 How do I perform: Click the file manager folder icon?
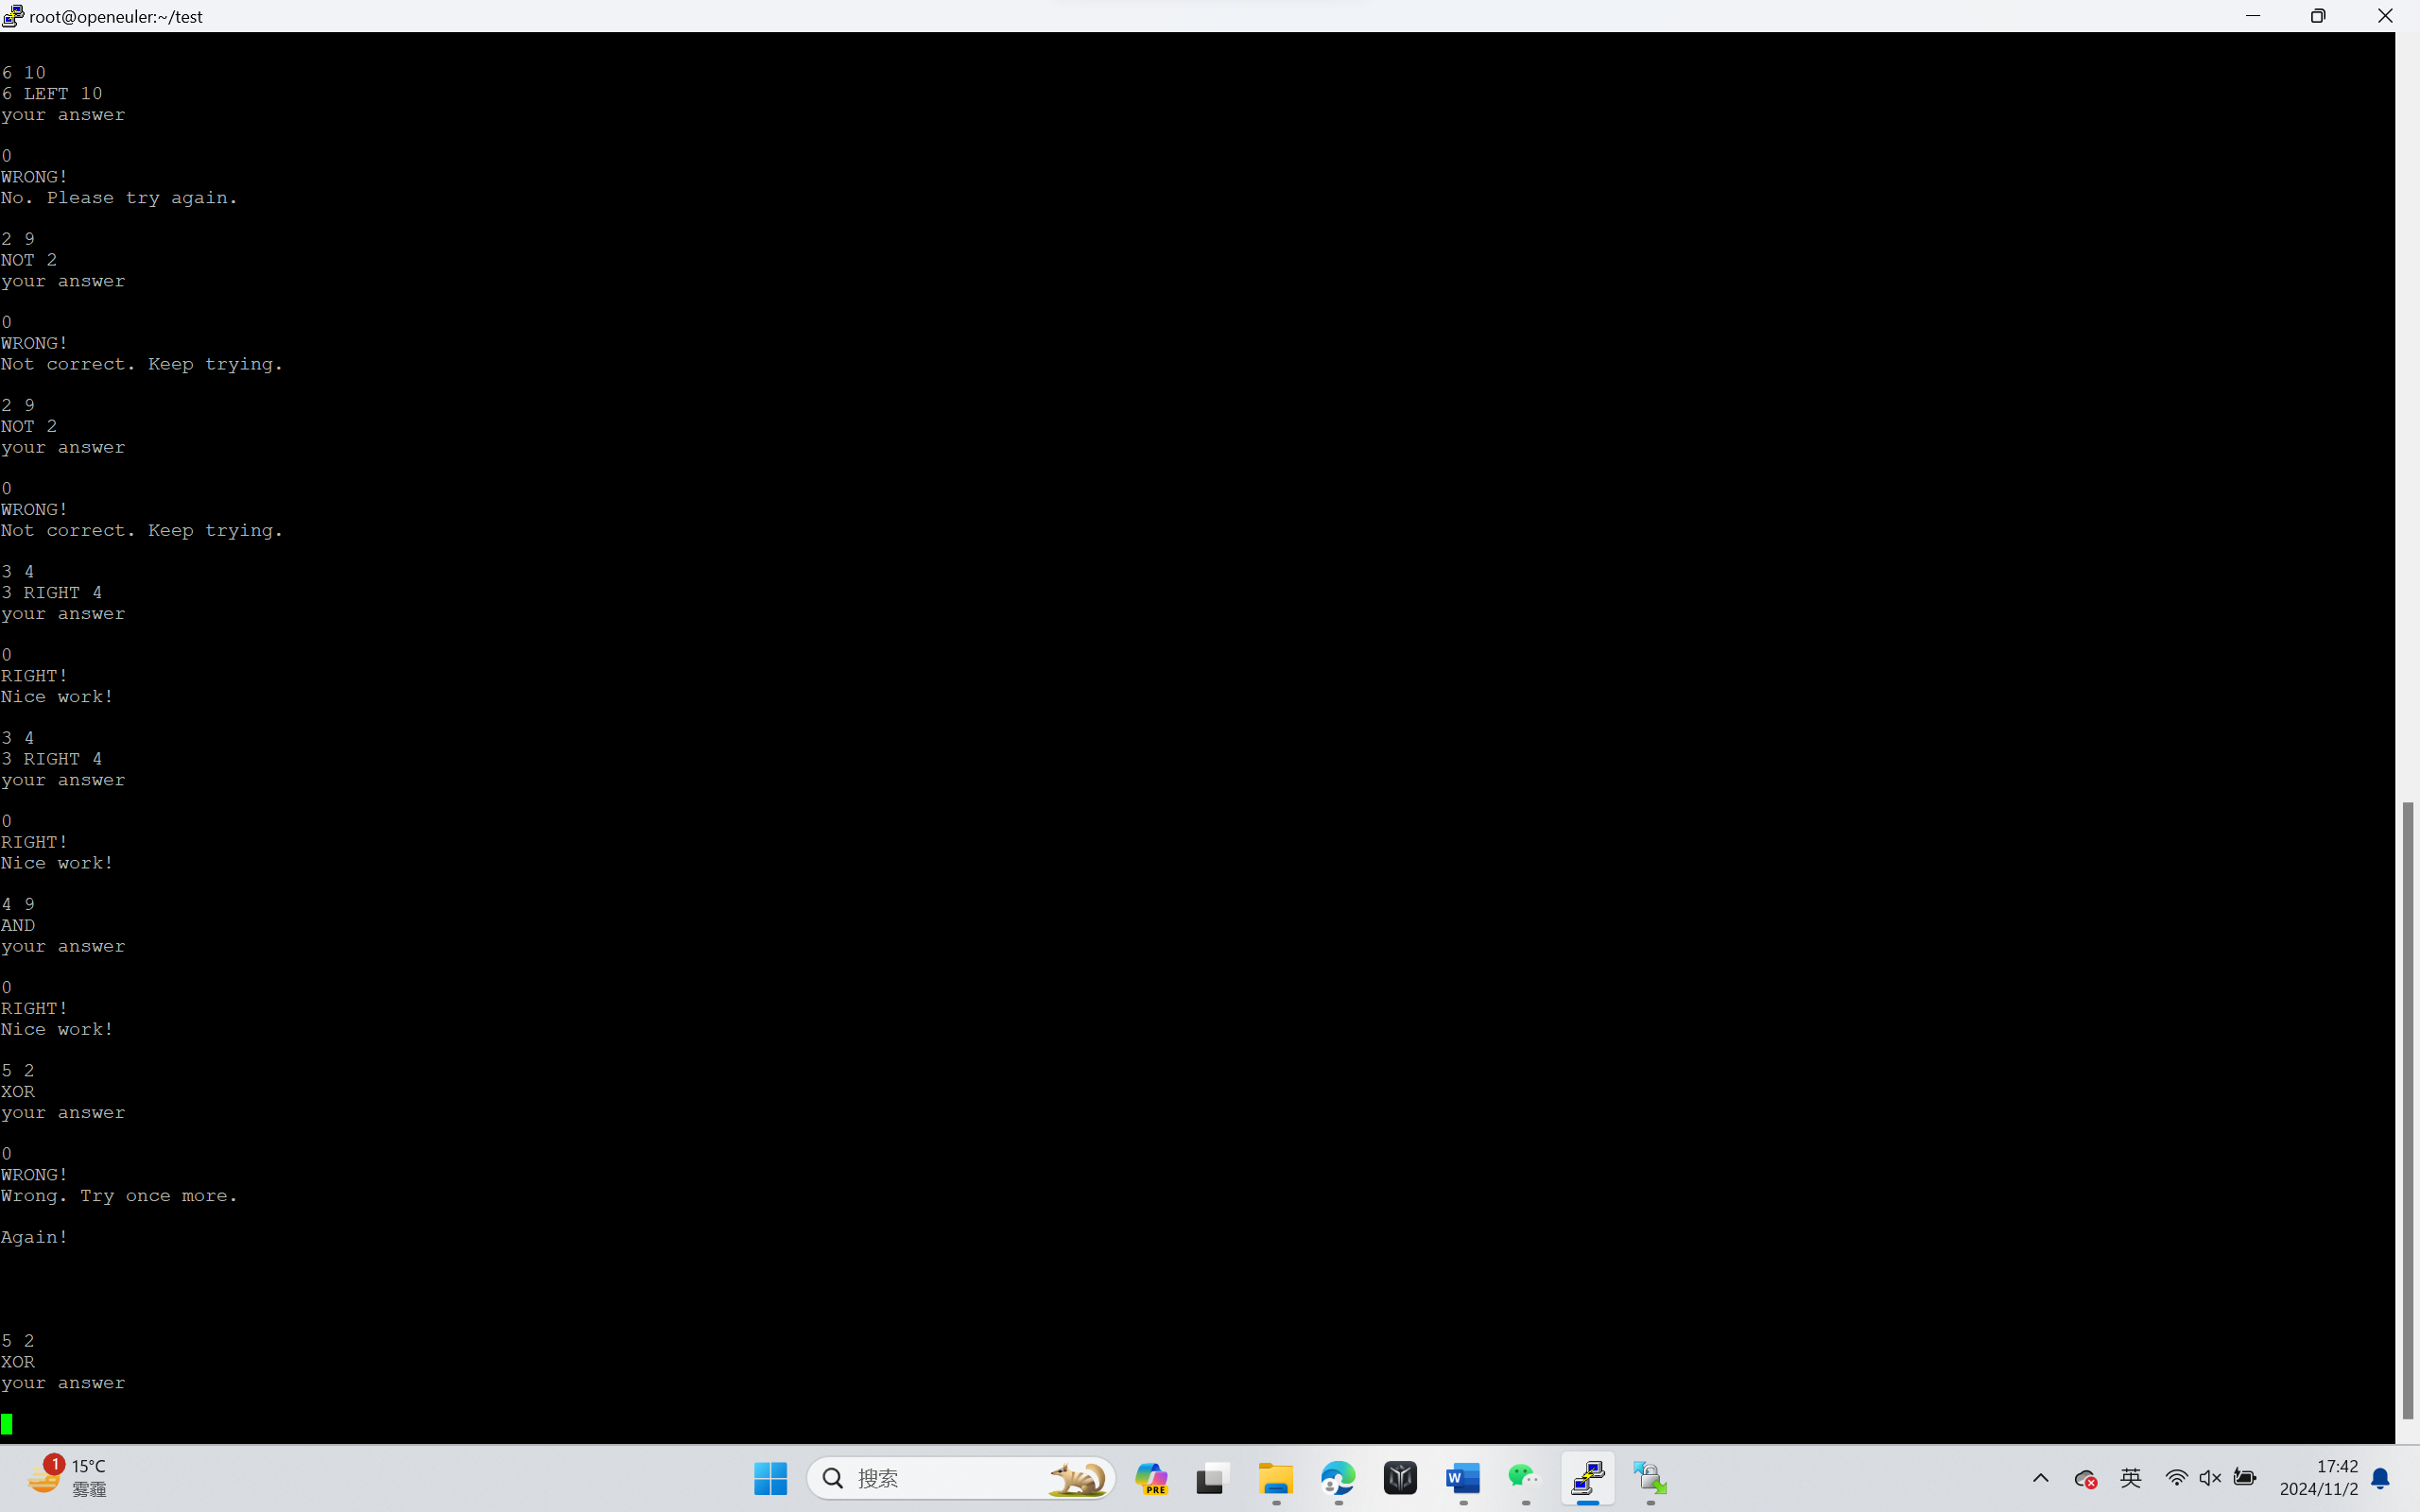(1275, 1477)
